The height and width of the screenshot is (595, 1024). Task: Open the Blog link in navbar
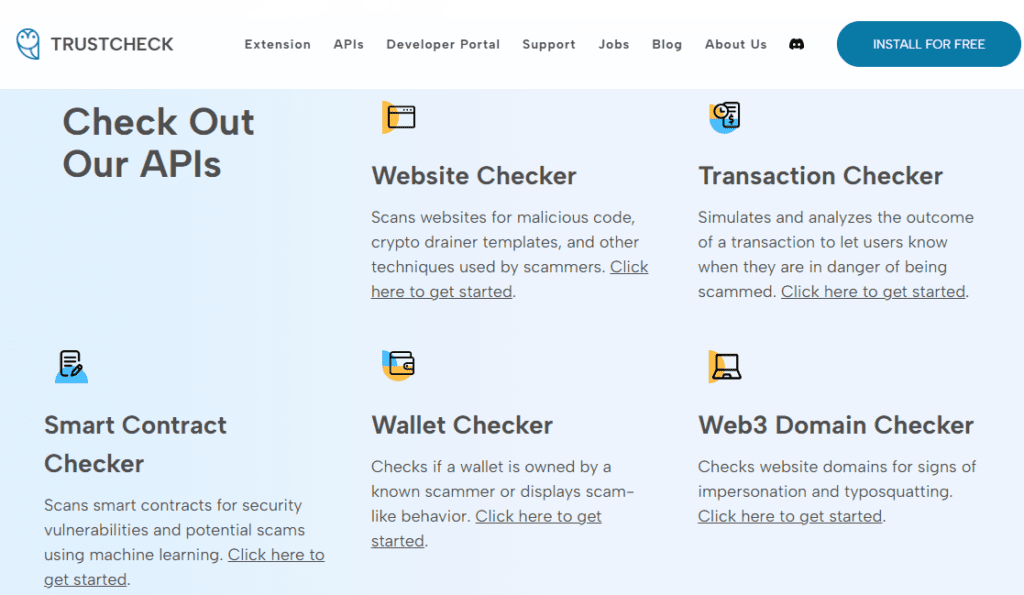(667, 44)
